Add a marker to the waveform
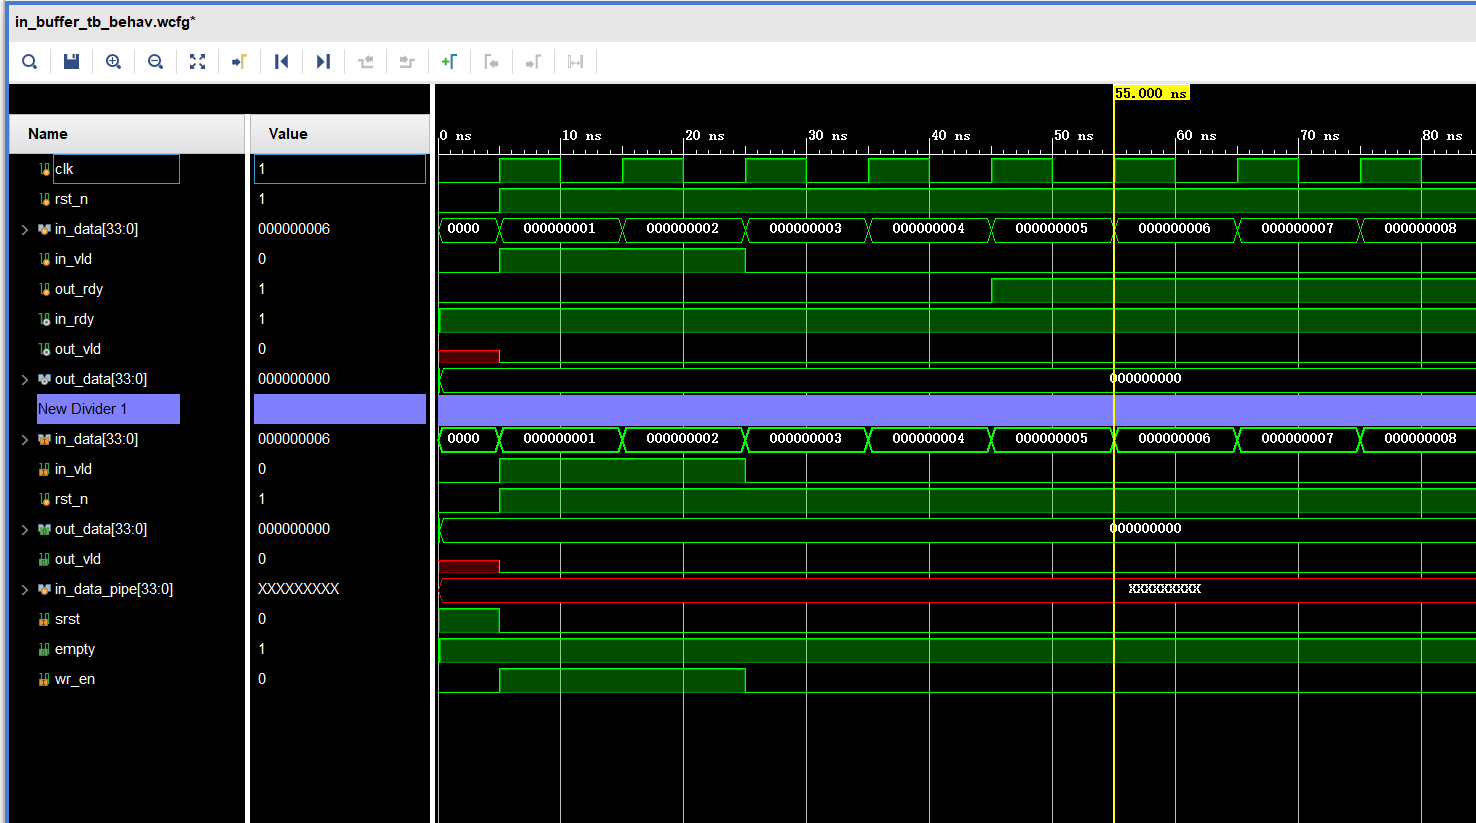Screen dimensions: 1476x823 (x=449, y=62)
